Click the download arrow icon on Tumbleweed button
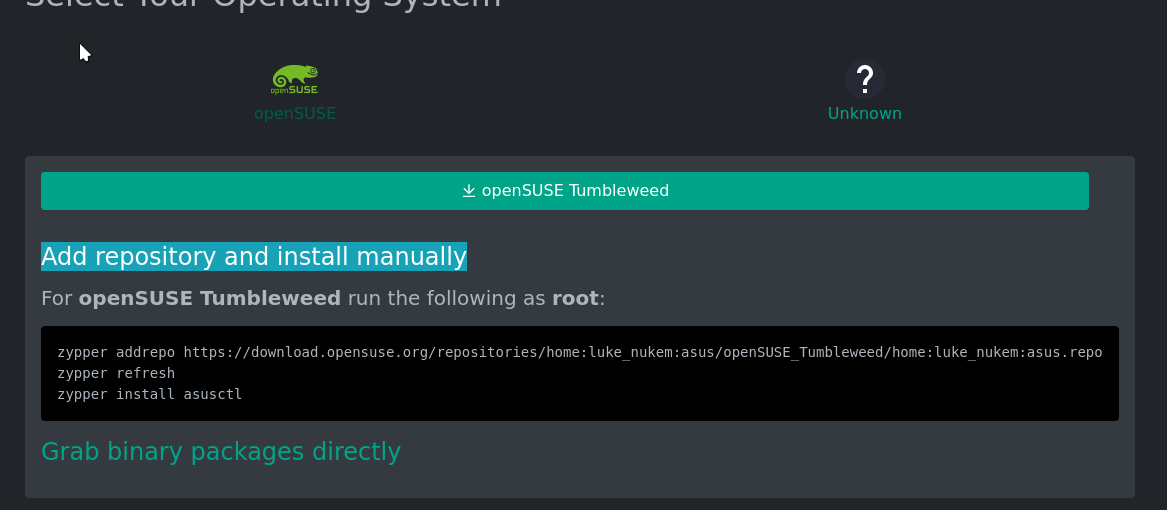Image resolution: width=1167 pixels, height=510 pixels. (468, 191)
